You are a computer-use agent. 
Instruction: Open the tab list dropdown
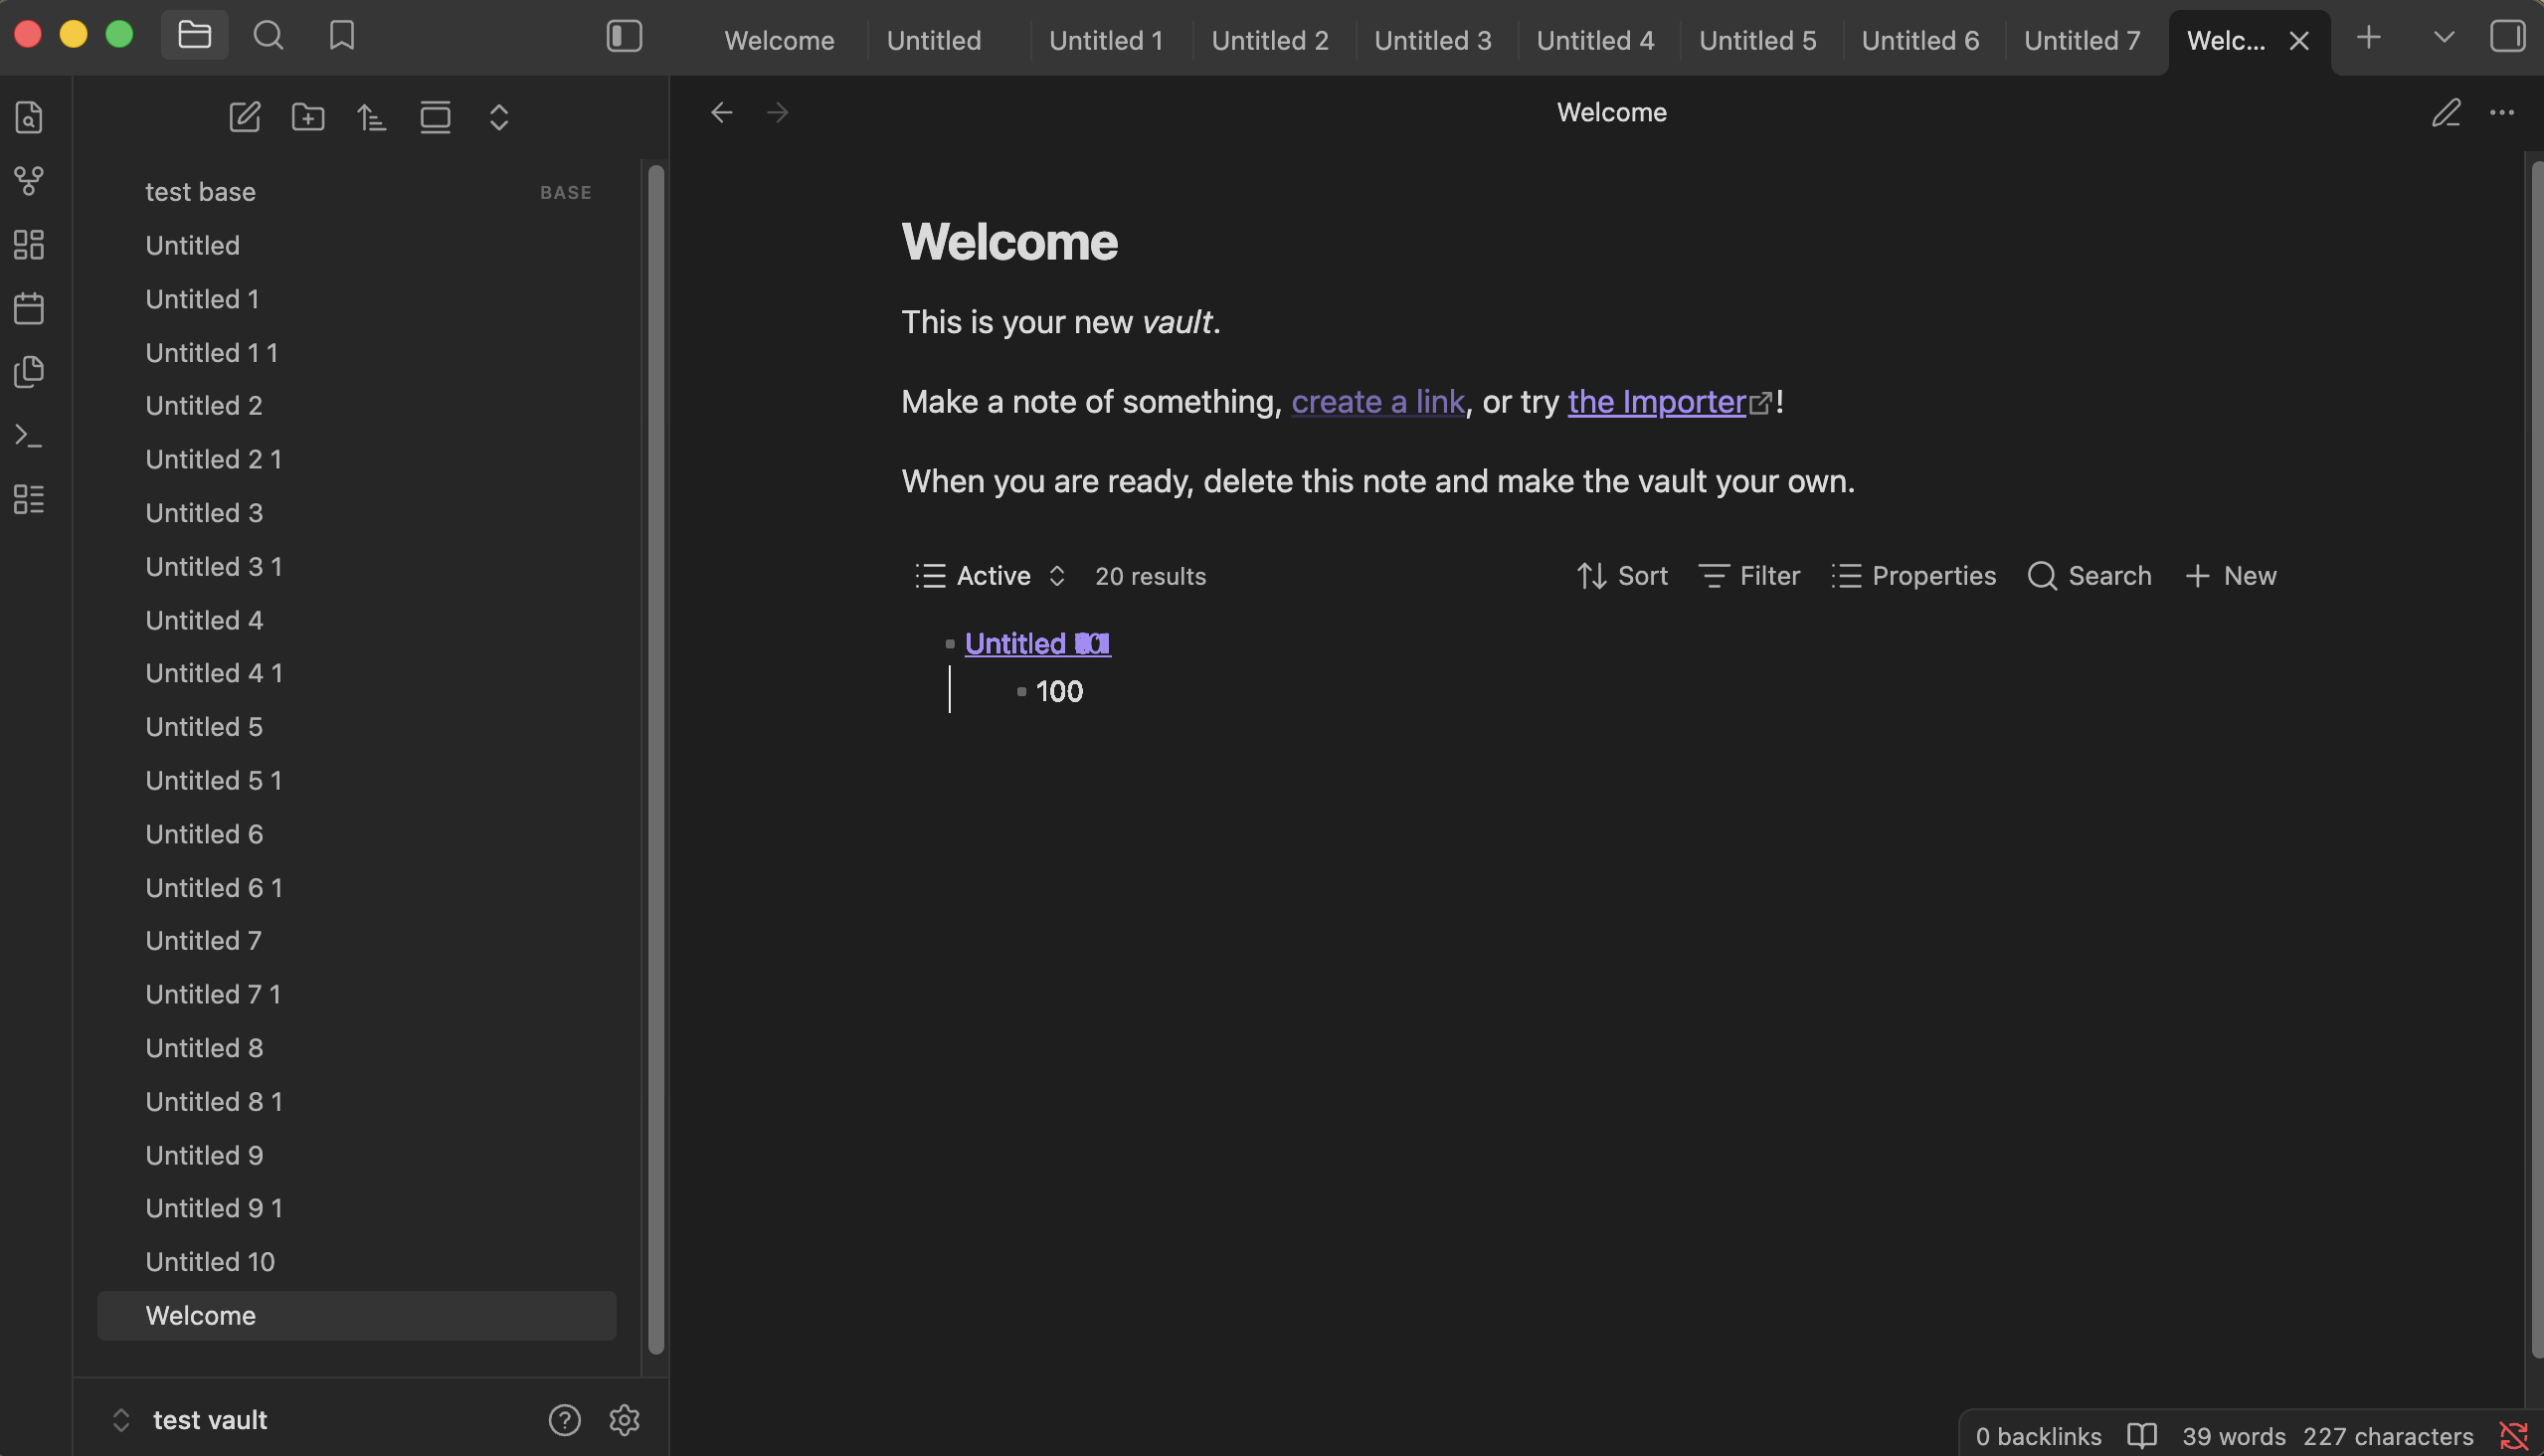tap(2444, 38)
